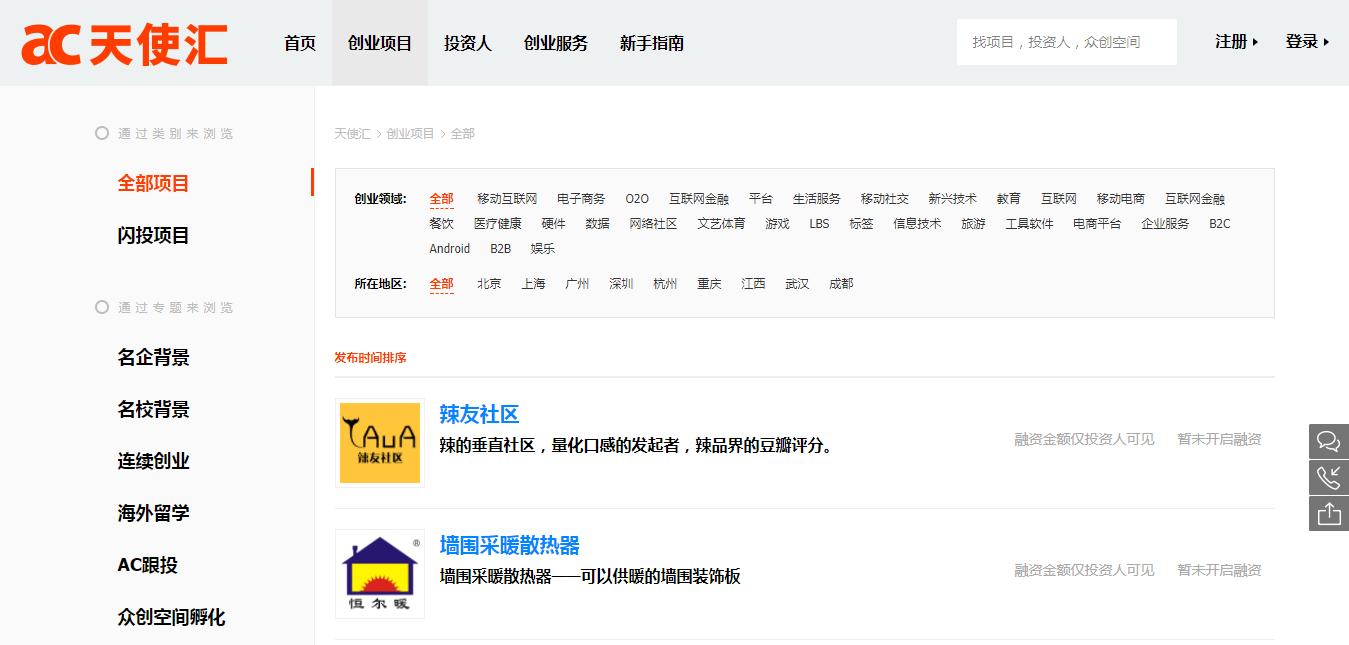Click the phone callback icon on the right
This screenshot has width=1349, height=645.
[x=1328, y=477]
